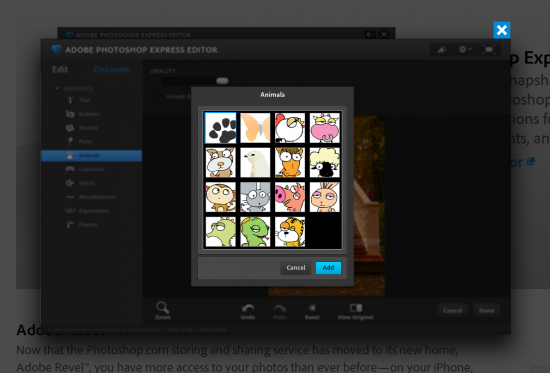This screenshot has height=373, width=550.
Task: Toggle fullscreen mode icon in editor header
Action: tap(489, 49)
